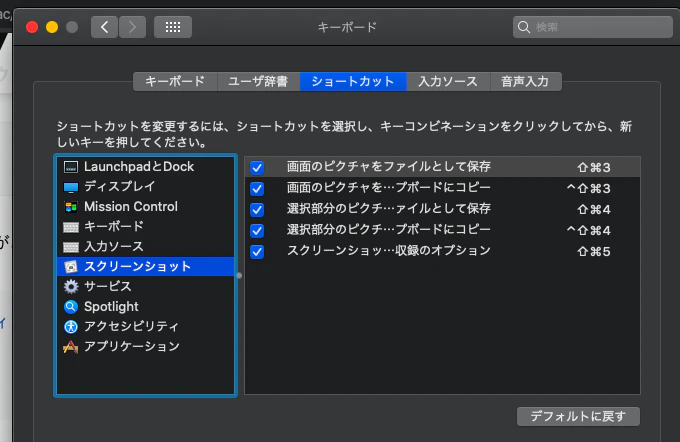Switch to the 入力ソース tab
Image resolution: width=680 pixels, height=442 pixels.
[x=448, y=82]
